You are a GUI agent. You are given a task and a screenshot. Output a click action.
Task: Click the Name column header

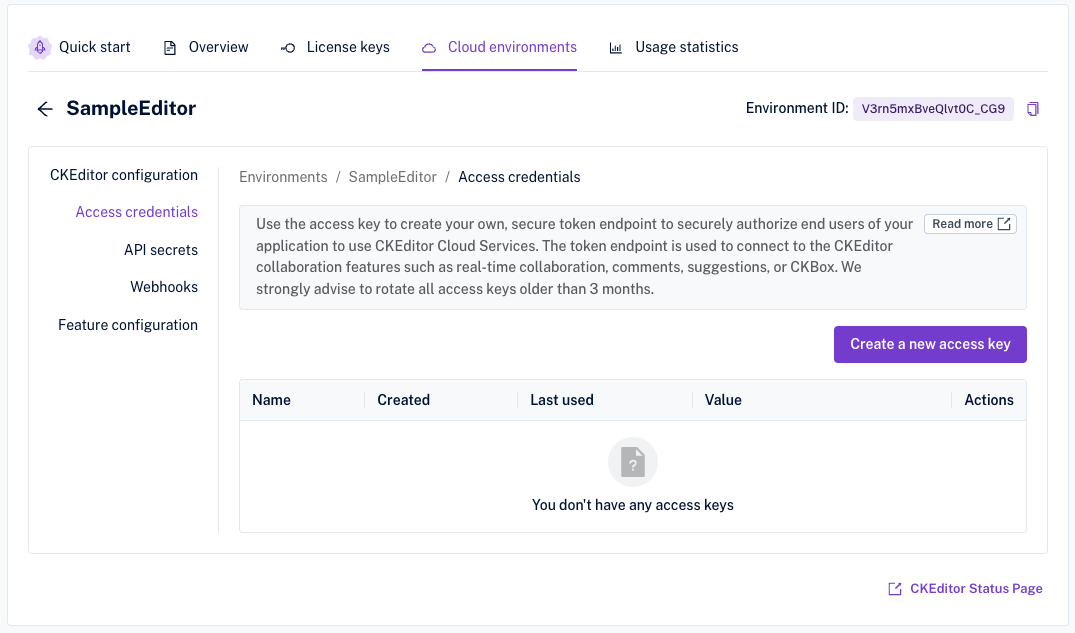pos(271,400)
